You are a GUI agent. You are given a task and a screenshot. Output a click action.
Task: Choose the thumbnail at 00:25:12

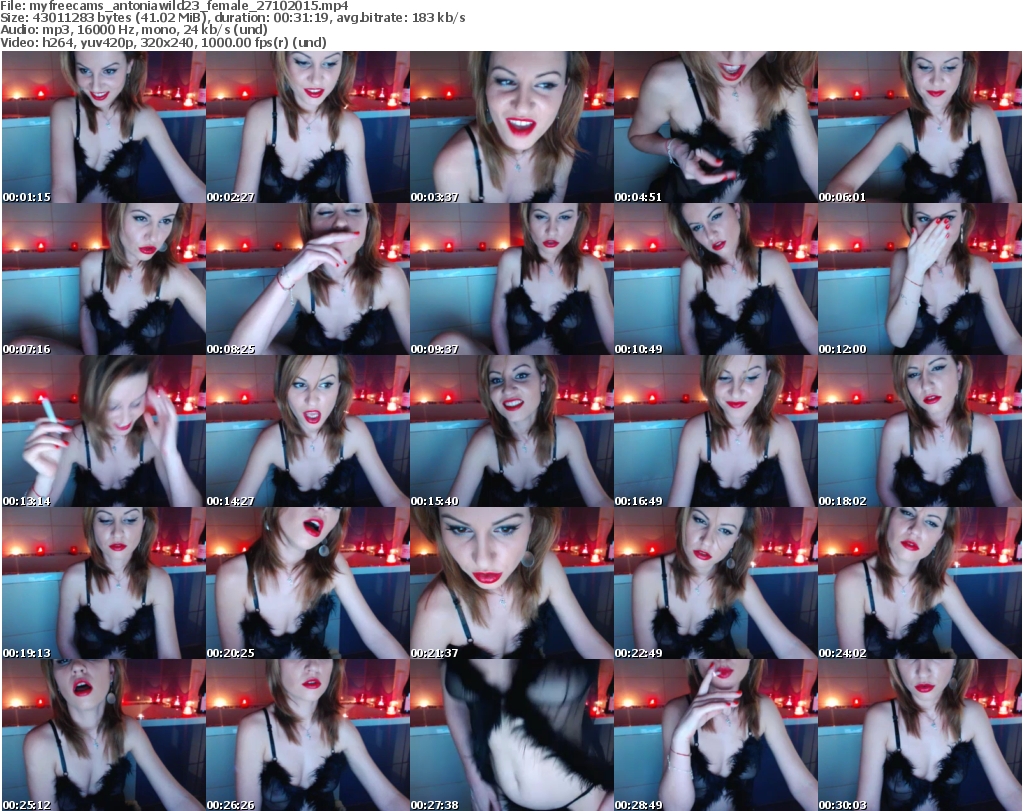104,735
